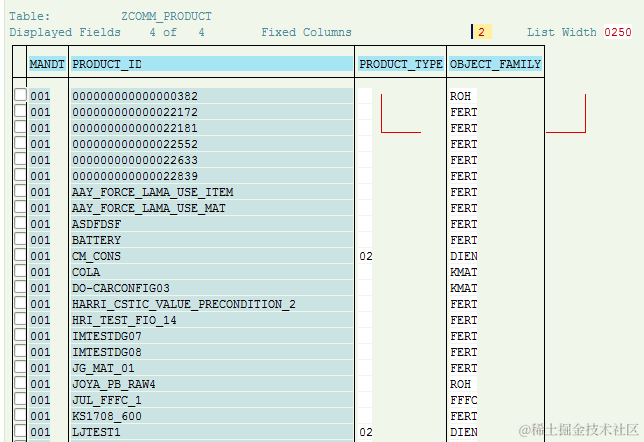Click product ID 000000000000022839

[212, 176]
